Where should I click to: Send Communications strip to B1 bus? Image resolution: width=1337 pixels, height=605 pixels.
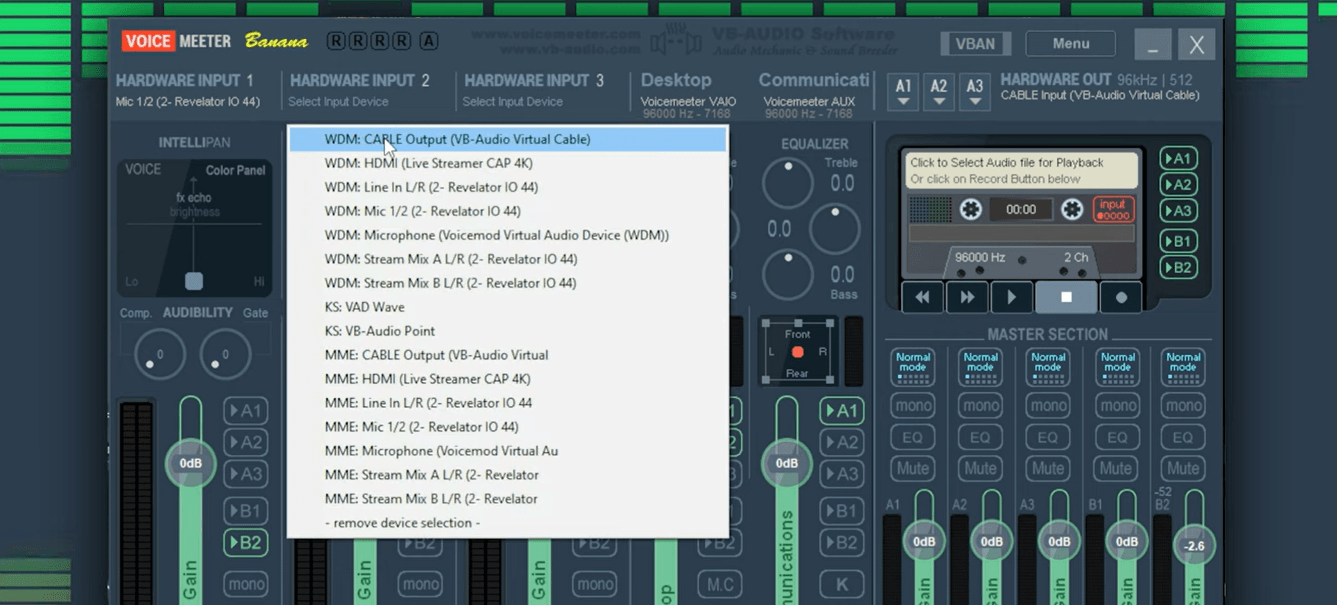pyautogui.click(x=842, y=511)
